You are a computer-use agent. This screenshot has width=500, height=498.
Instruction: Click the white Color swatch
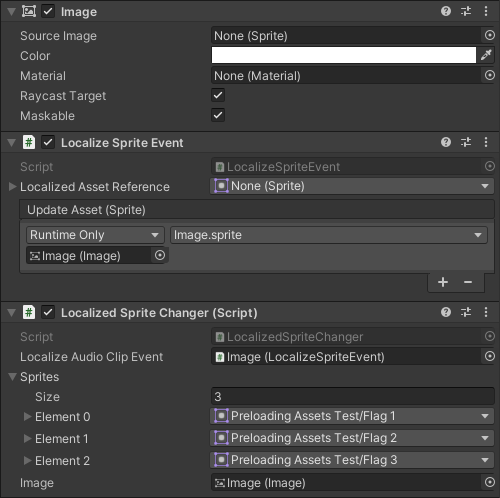click(344, 55)
